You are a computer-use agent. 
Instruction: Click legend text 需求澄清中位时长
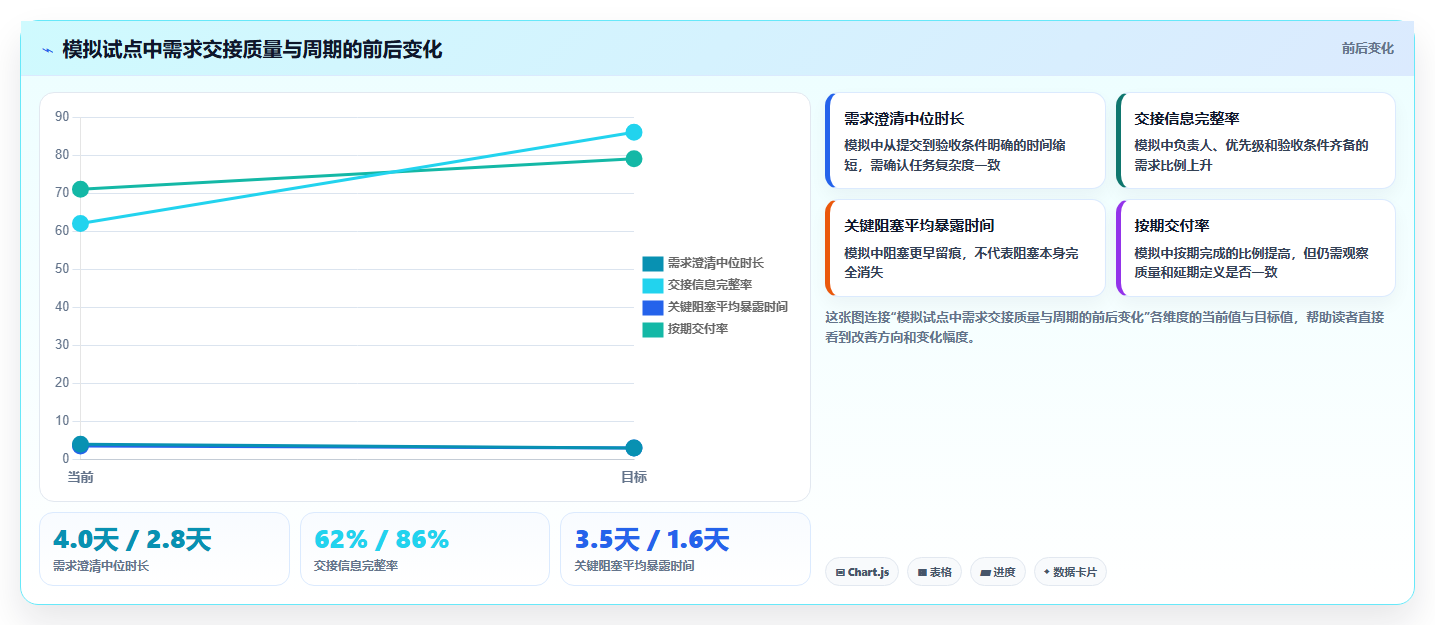[716, 263]
